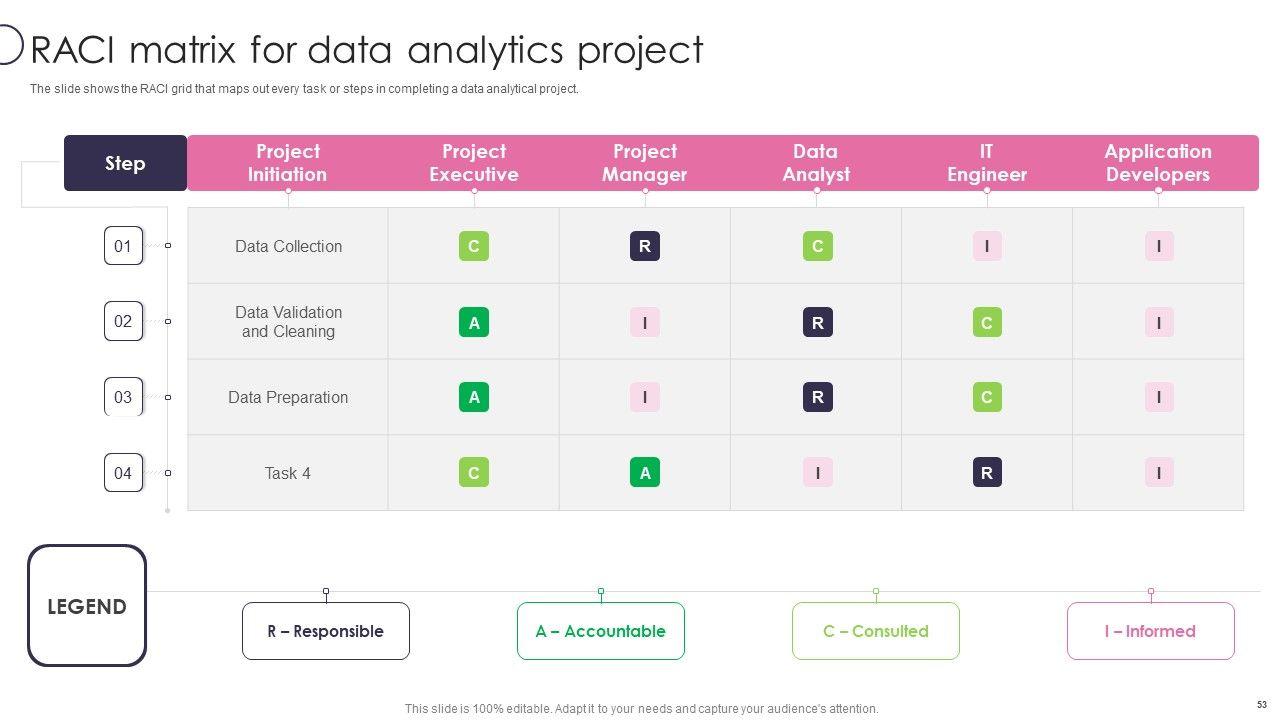
Task: Click the R badge in the Data Collection row
Action: 645,246
